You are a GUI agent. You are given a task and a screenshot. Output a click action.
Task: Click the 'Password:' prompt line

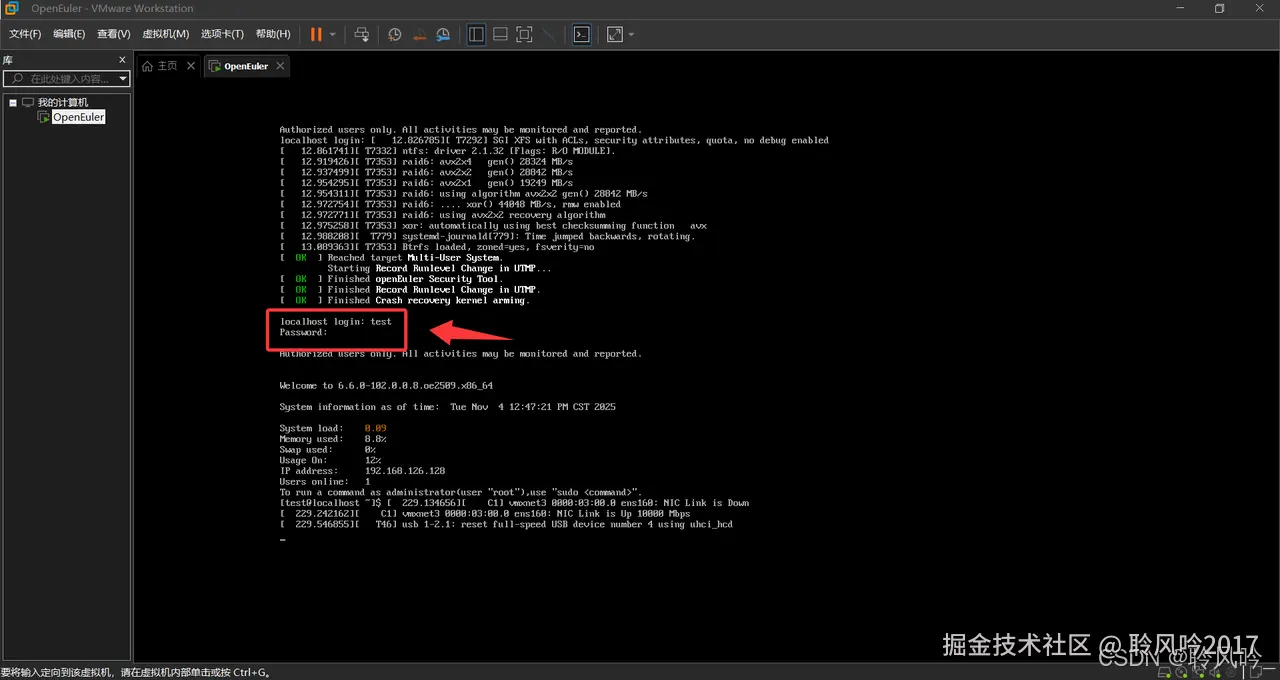click(x=304, y=332)
